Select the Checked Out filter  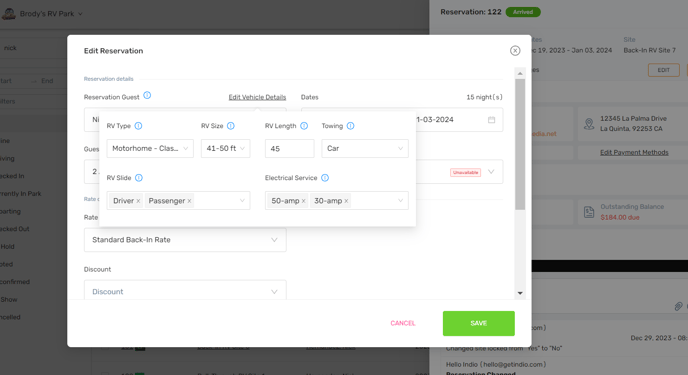[14, 229]
